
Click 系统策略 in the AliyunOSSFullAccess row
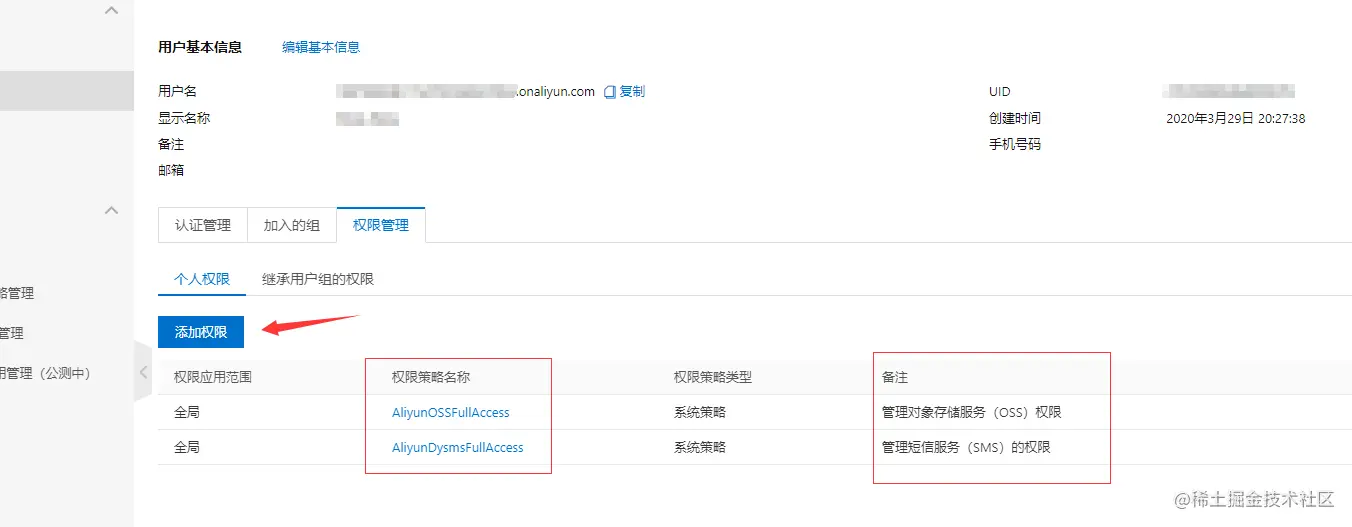click(x=700, y=412)
